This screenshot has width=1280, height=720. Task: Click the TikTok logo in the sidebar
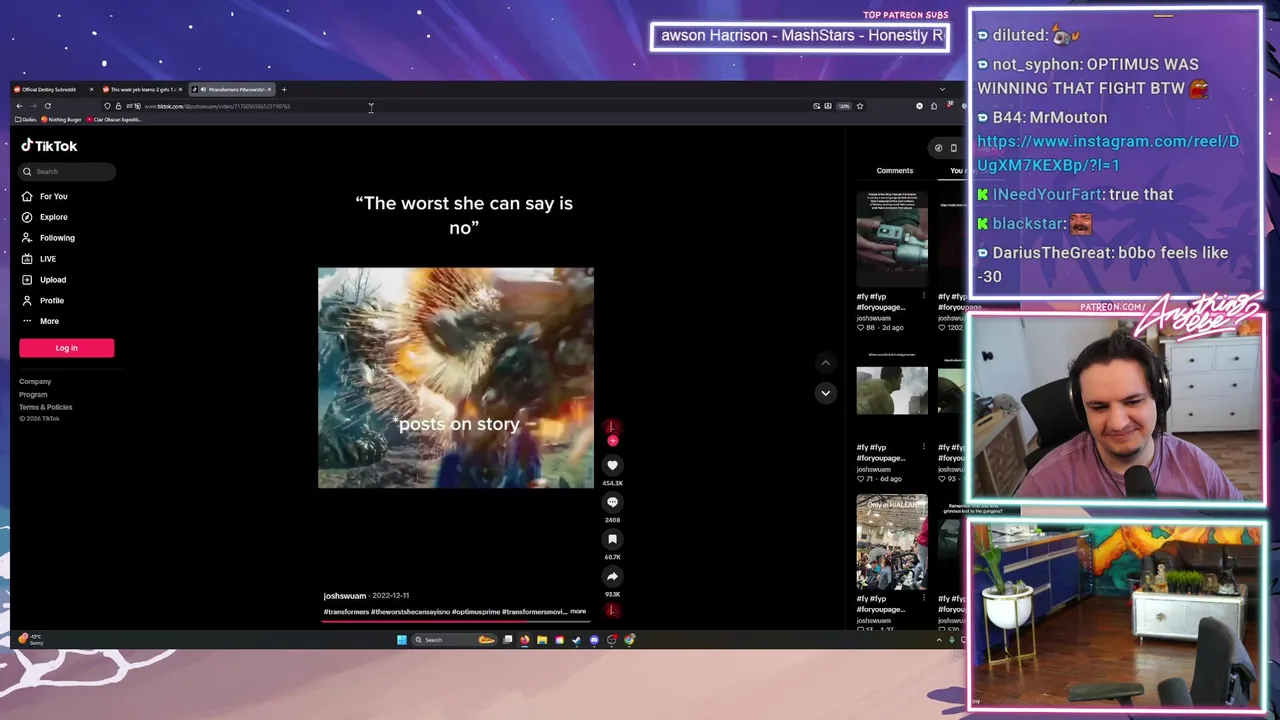coord(49,146)
